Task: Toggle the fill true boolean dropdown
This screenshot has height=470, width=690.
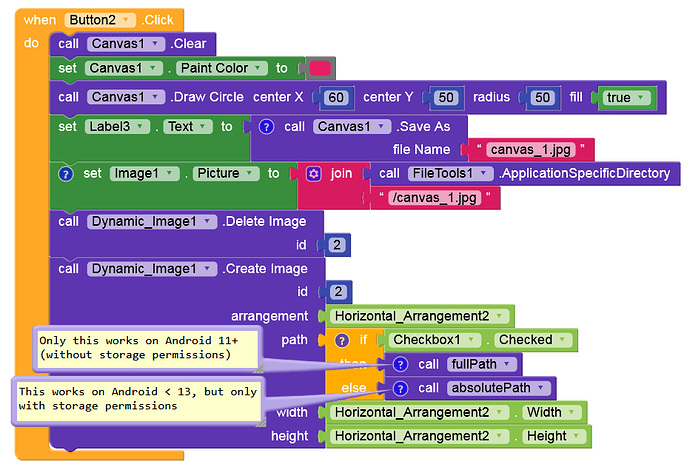Action: coord(640,97)
